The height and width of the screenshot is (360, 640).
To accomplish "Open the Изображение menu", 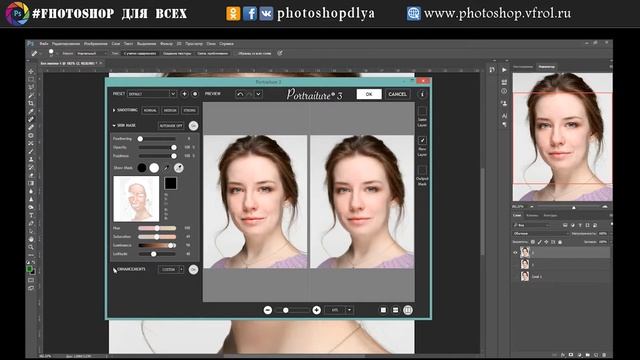I will click(x=96, y=44).
